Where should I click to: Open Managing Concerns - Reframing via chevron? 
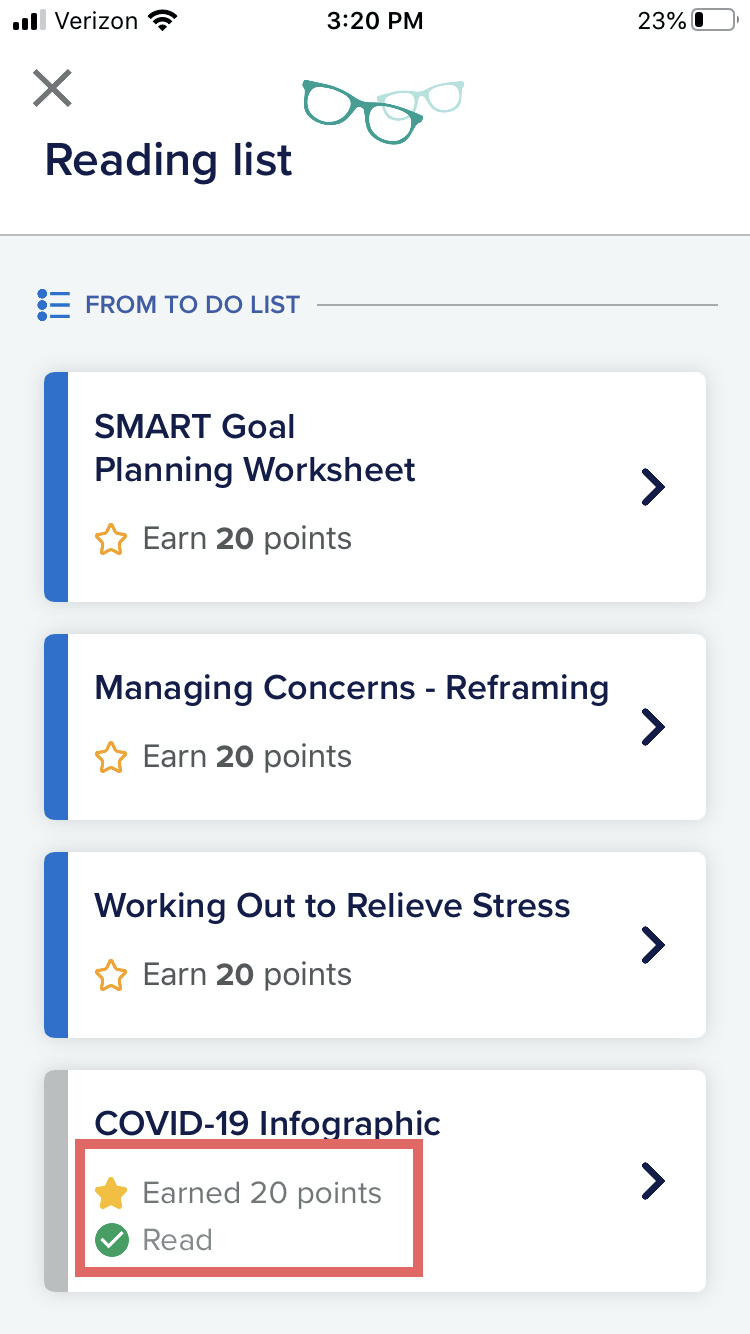click(653, 726)
